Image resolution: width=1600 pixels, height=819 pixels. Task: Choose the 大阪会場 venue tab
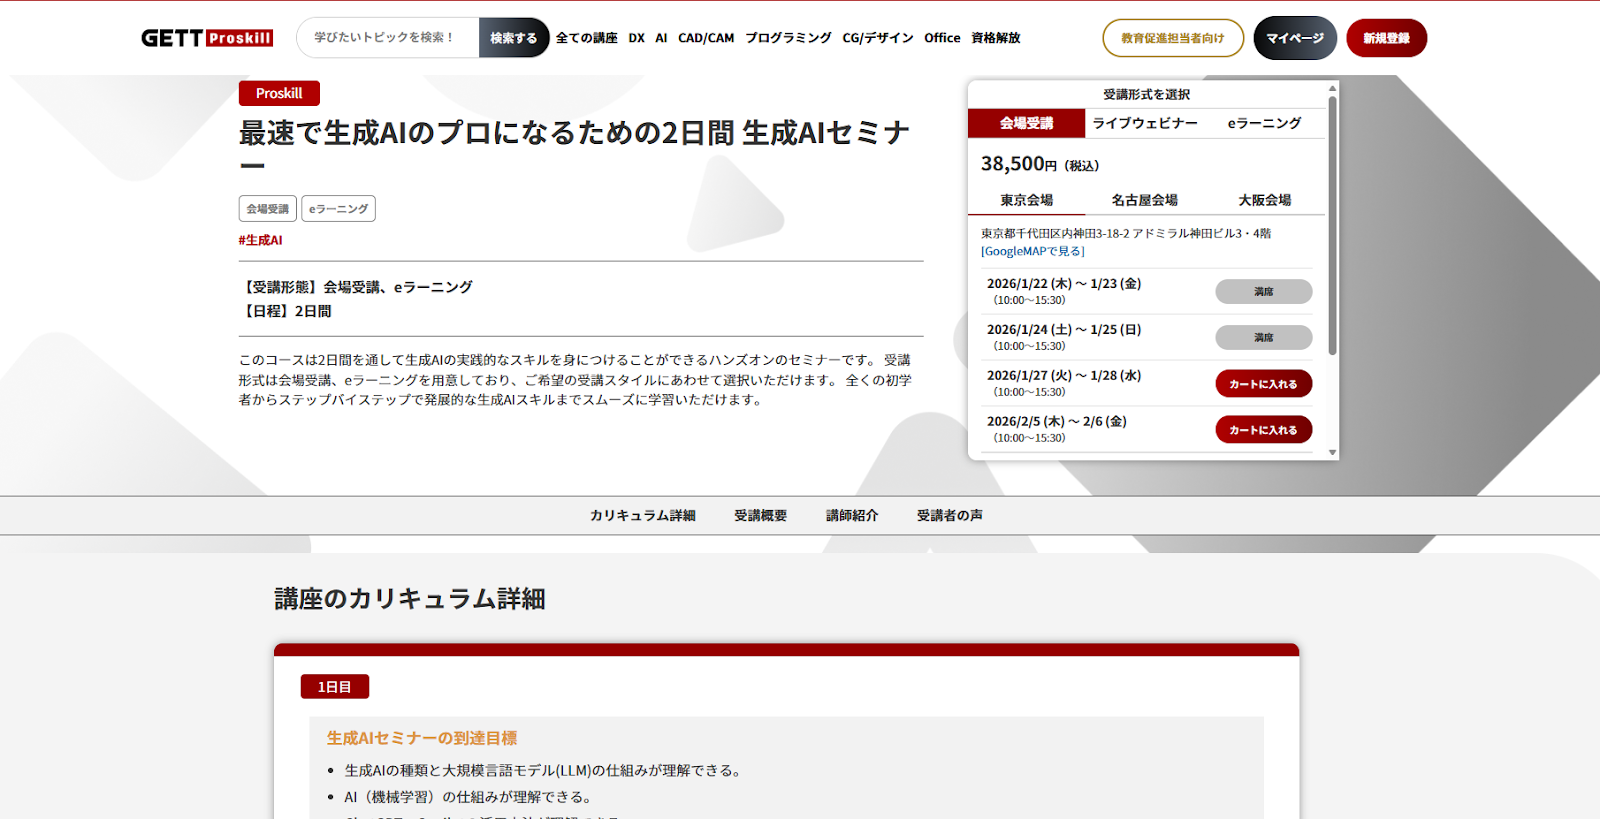coord(1264,200)
